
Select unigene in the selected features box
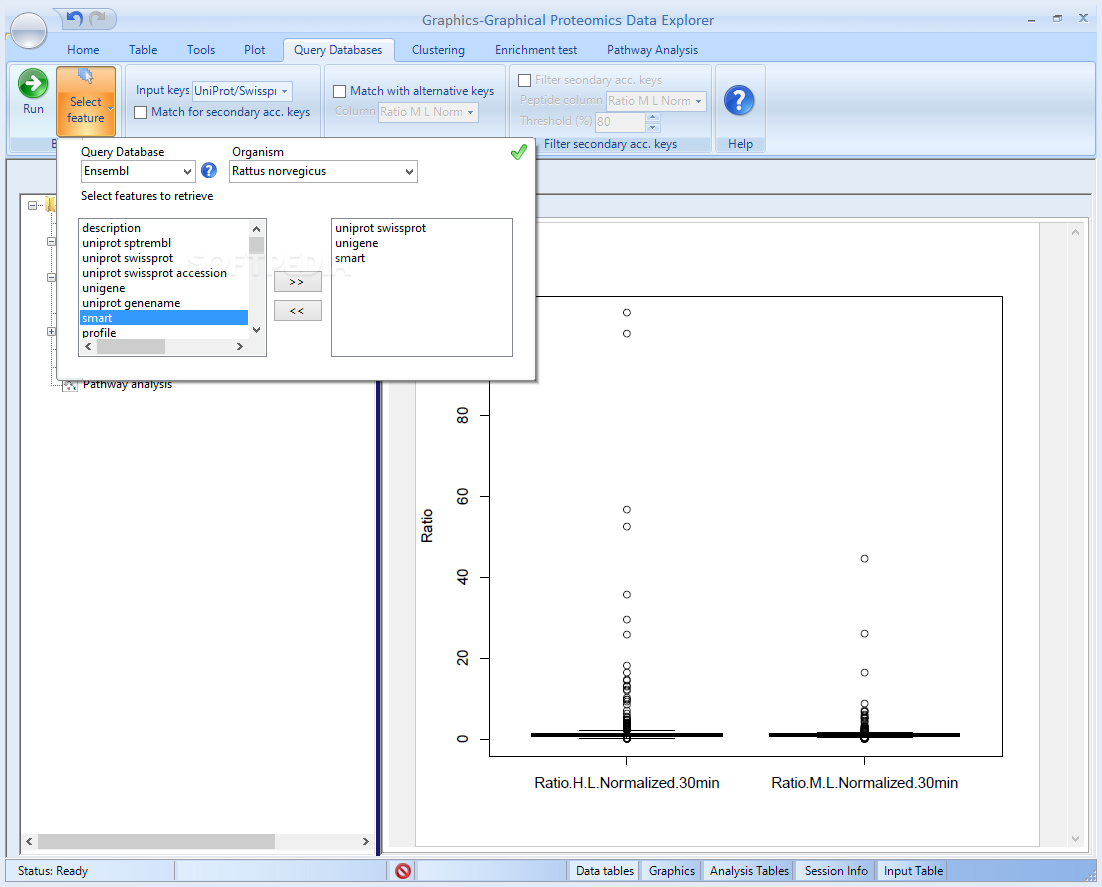coord(356,243)
